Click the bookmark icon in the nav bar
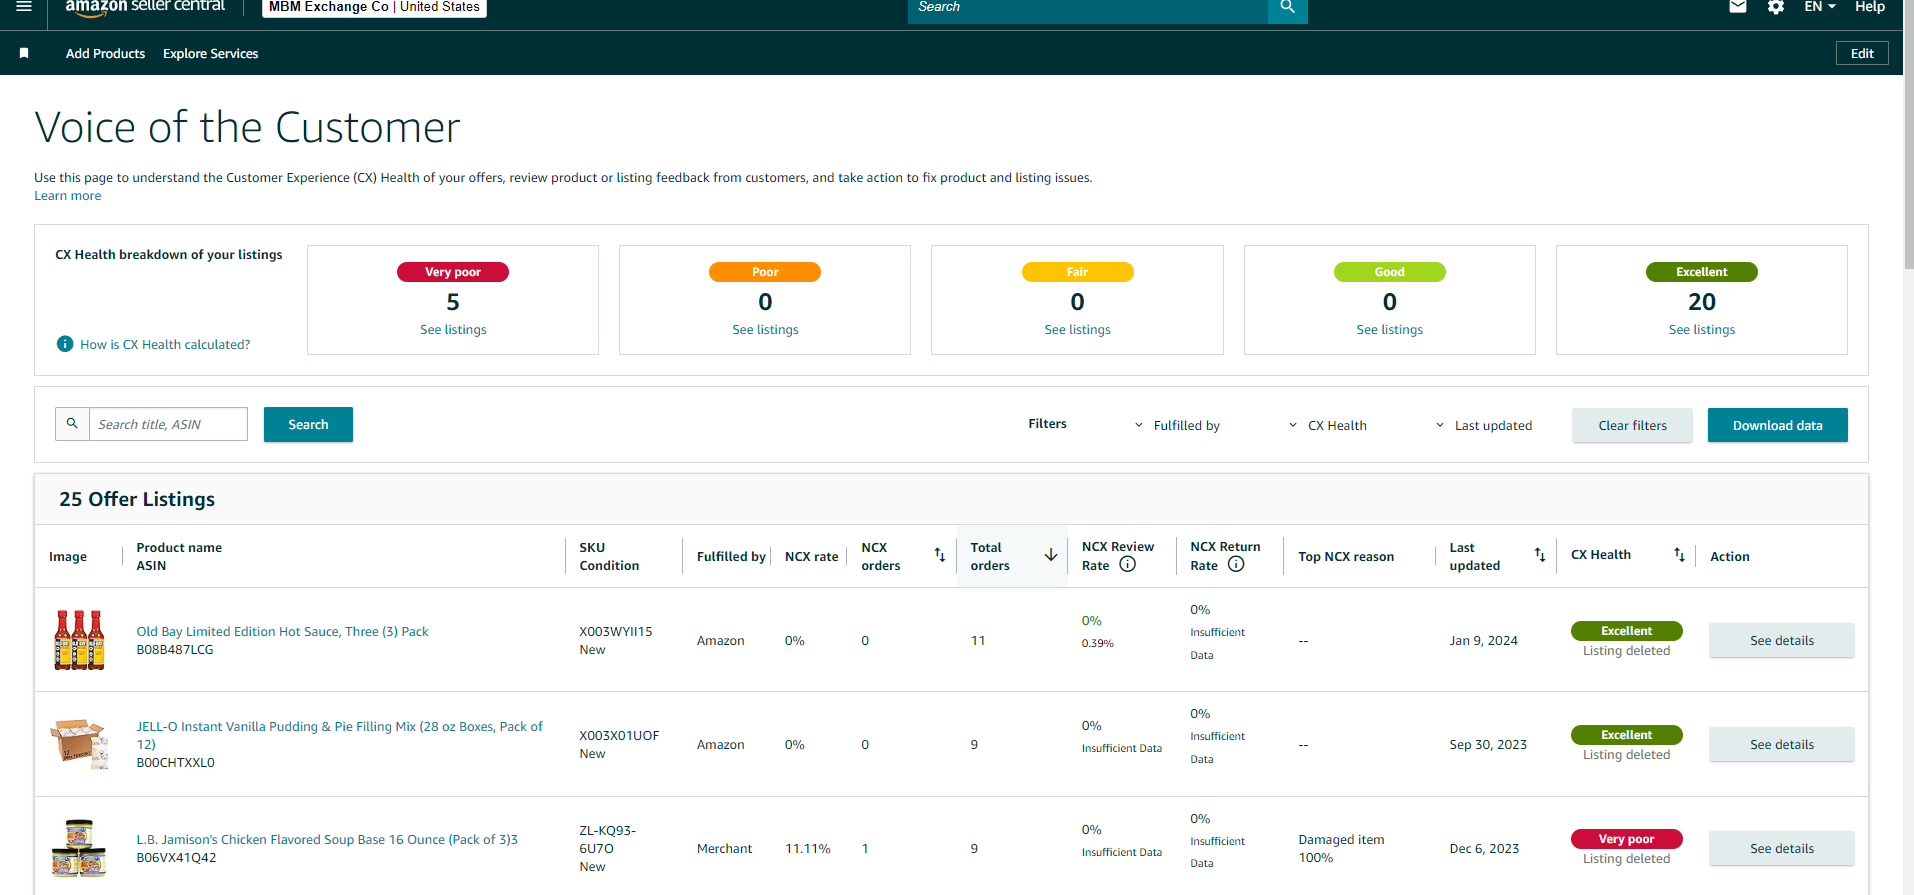1914x895 pixels. [24, 53]
